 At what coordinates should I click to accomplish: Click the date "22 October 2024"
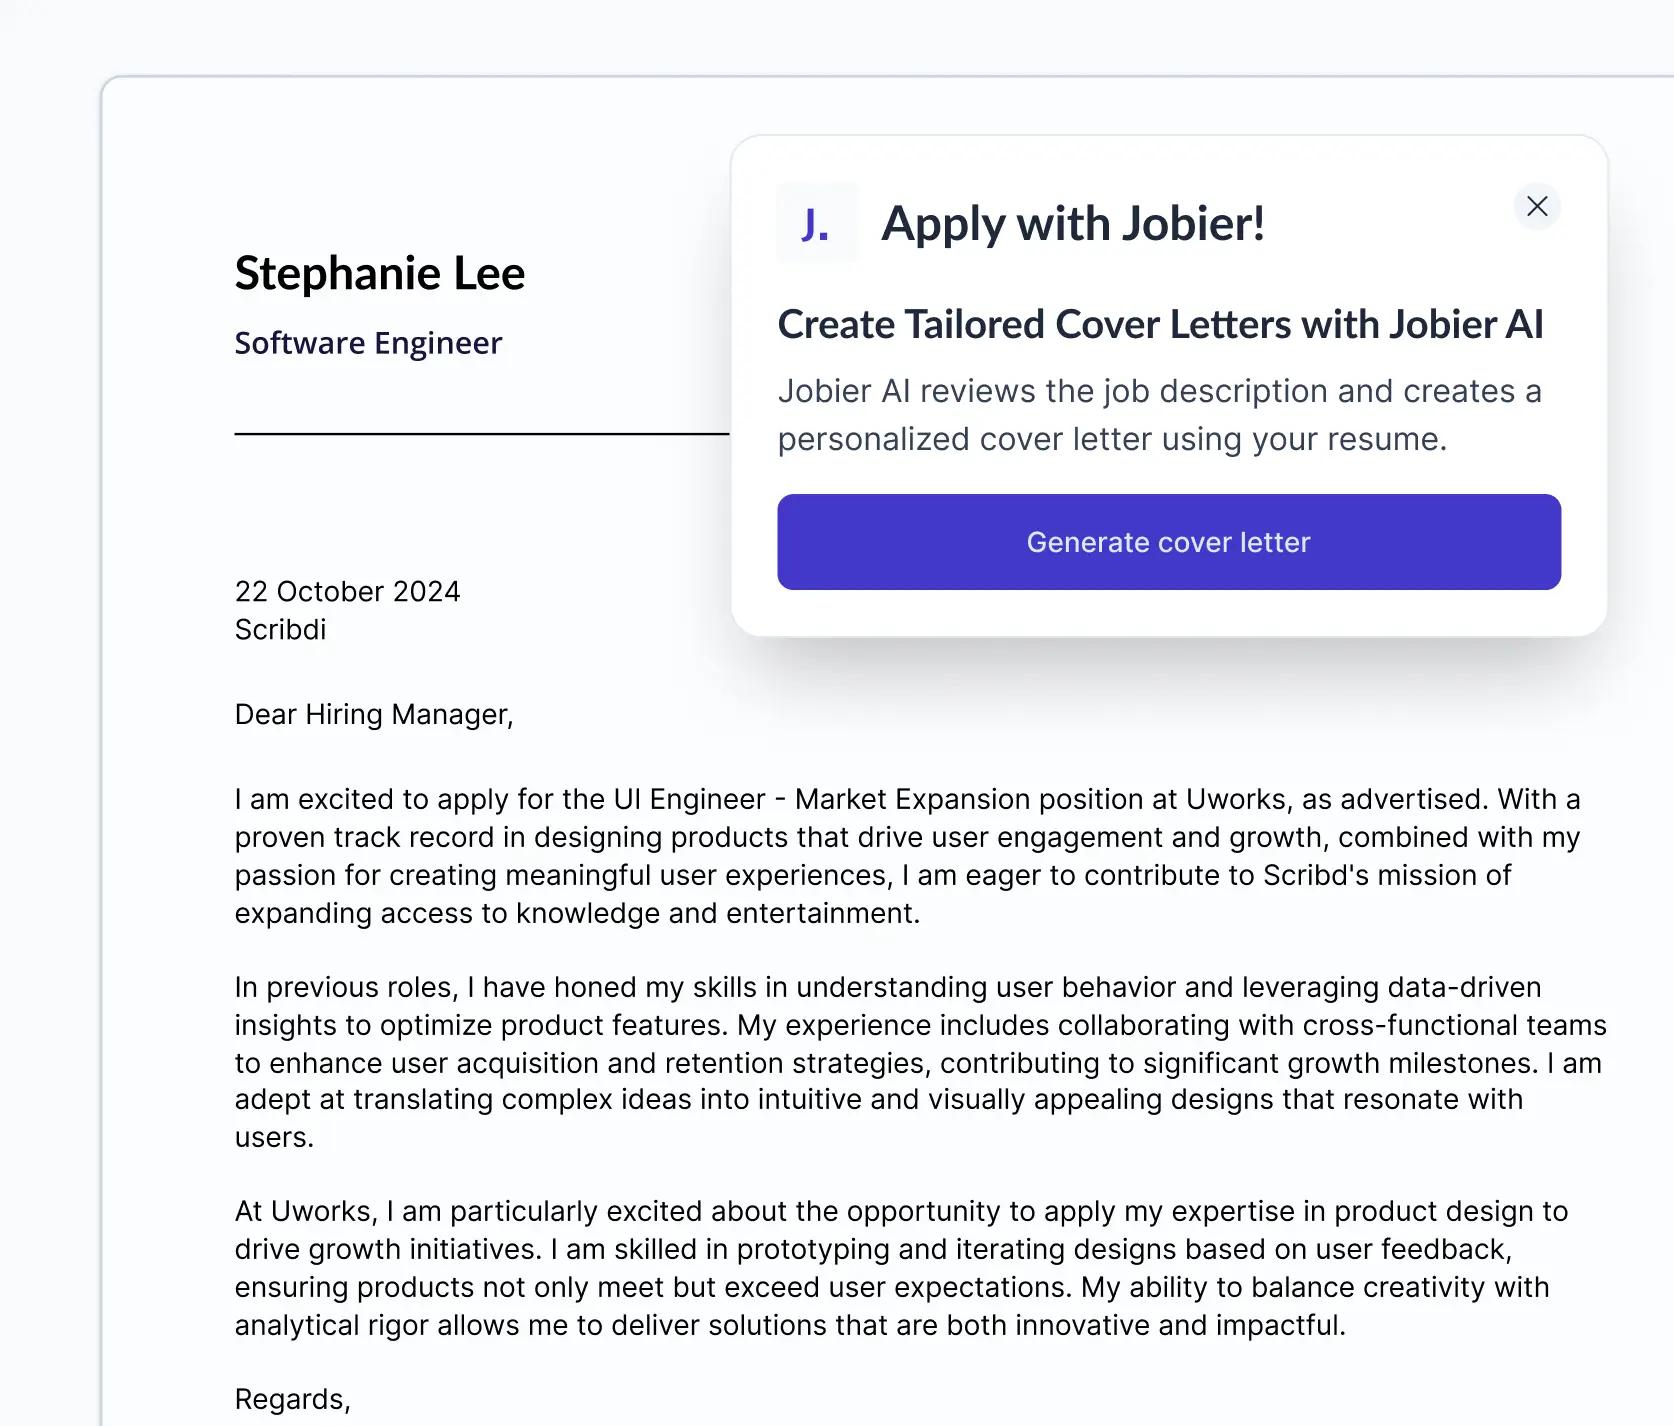[347, 591]
